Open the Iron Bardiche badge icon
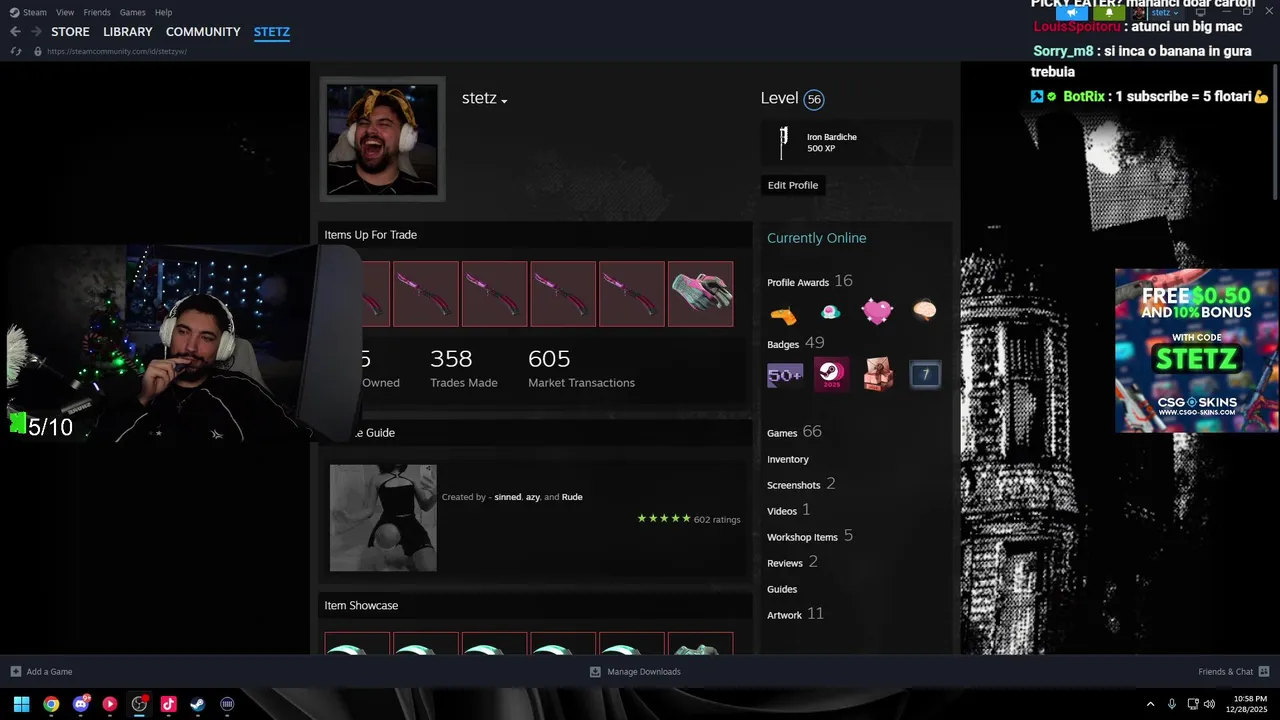1280x720 pixels. 784,142
